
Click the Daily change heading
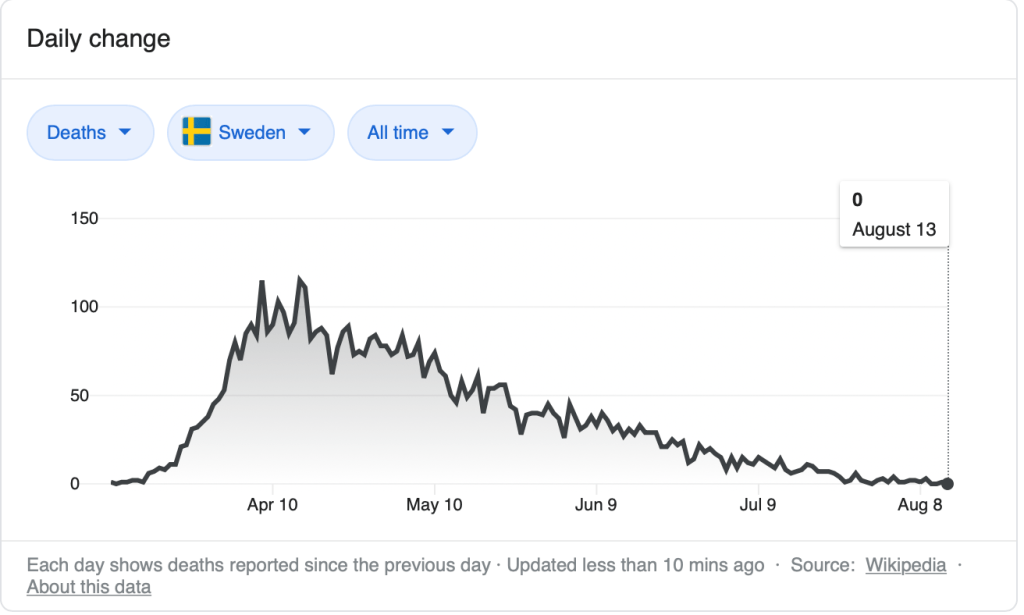(98, 39)
